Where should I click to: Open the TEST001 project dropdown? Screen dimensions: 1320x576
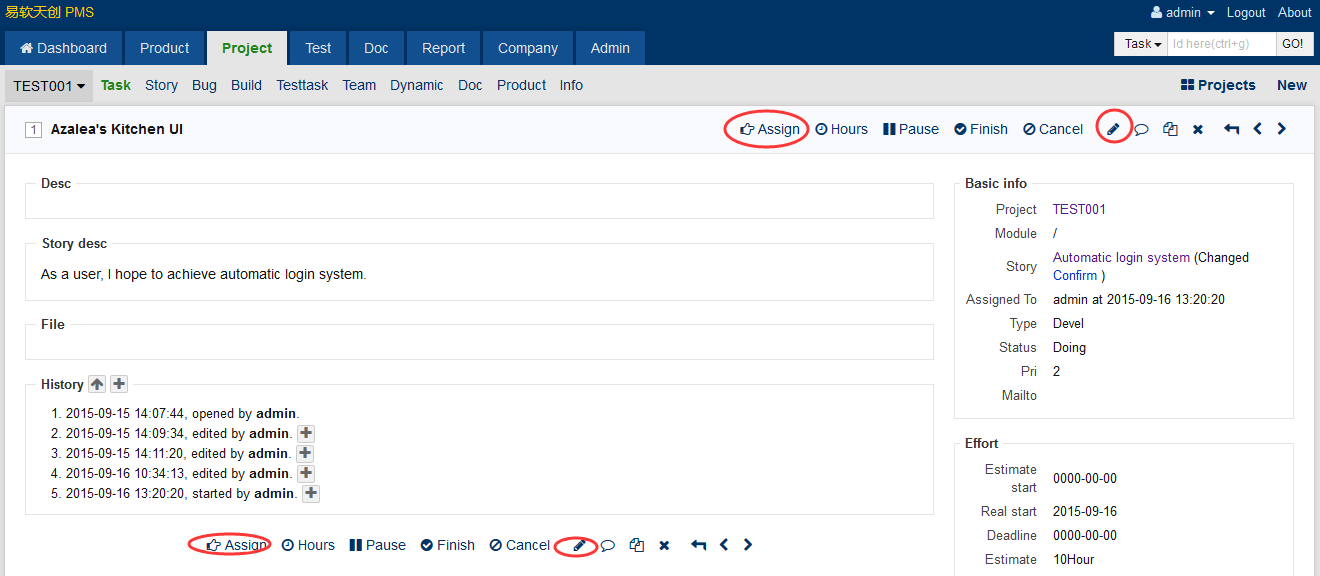coord(49,86)
